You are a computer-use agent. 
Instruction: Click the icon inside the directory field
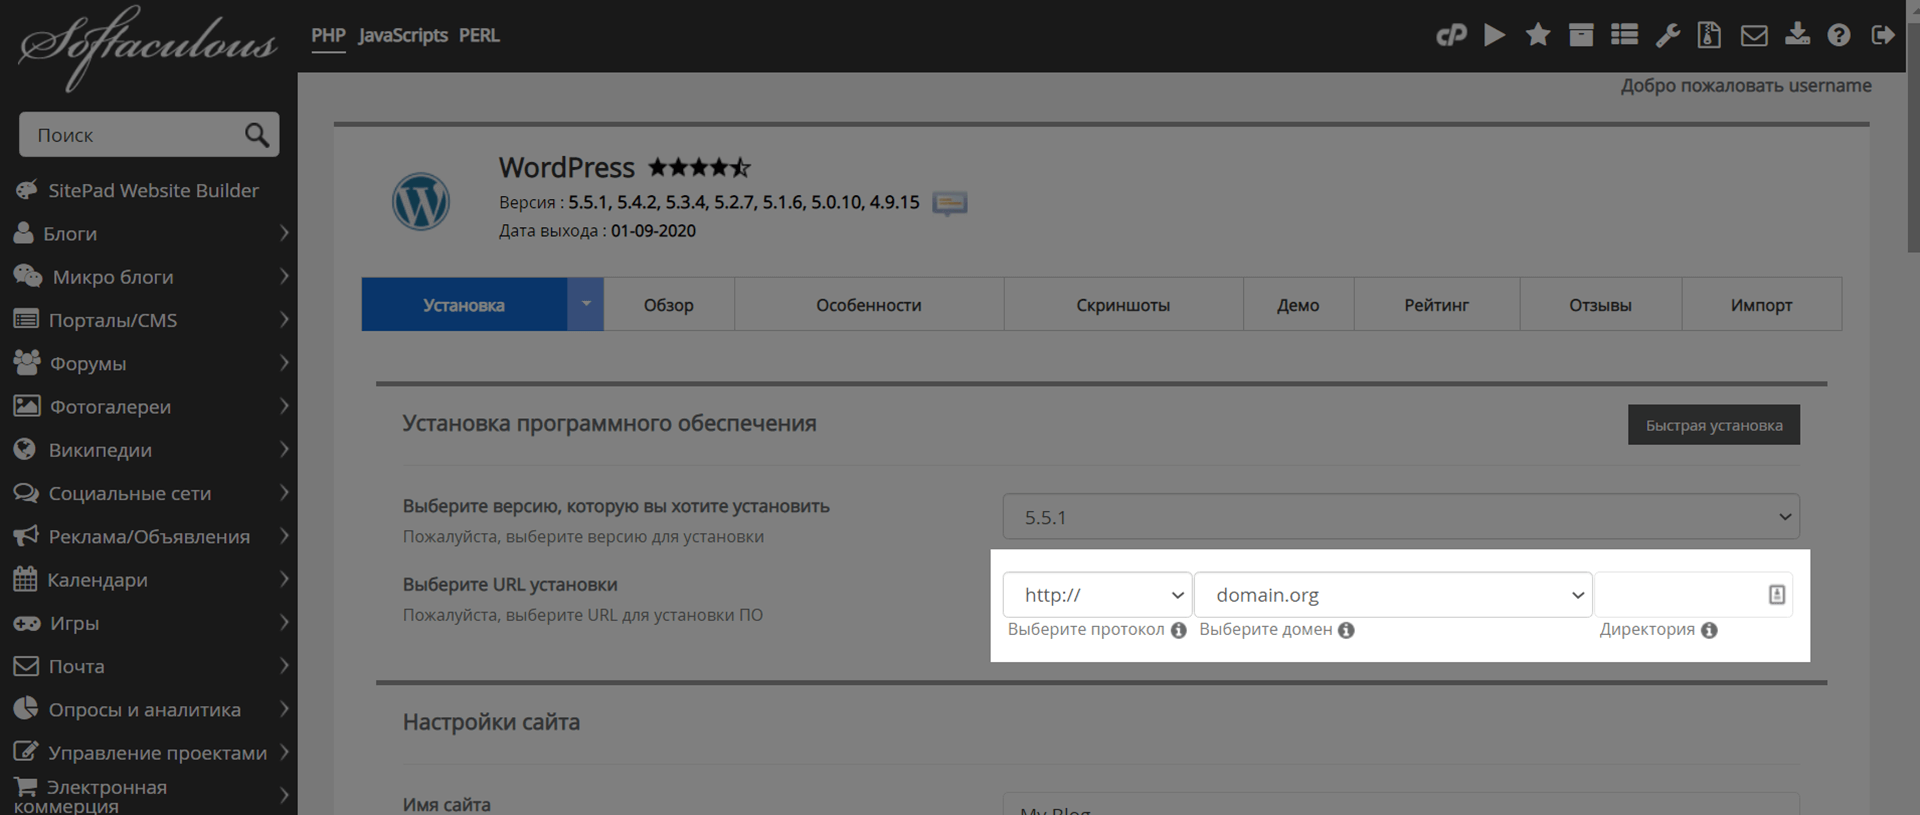click(x=1777, y=595)
